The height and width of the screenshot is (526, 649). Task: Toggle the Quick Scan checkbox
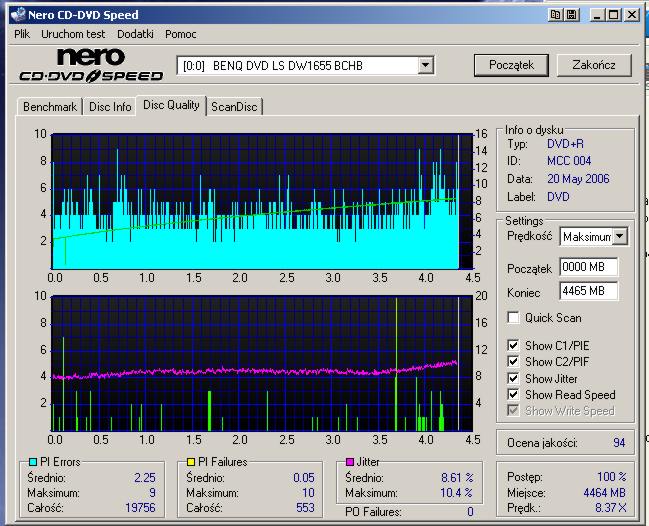pyautogui.click(x=513, y=318)
